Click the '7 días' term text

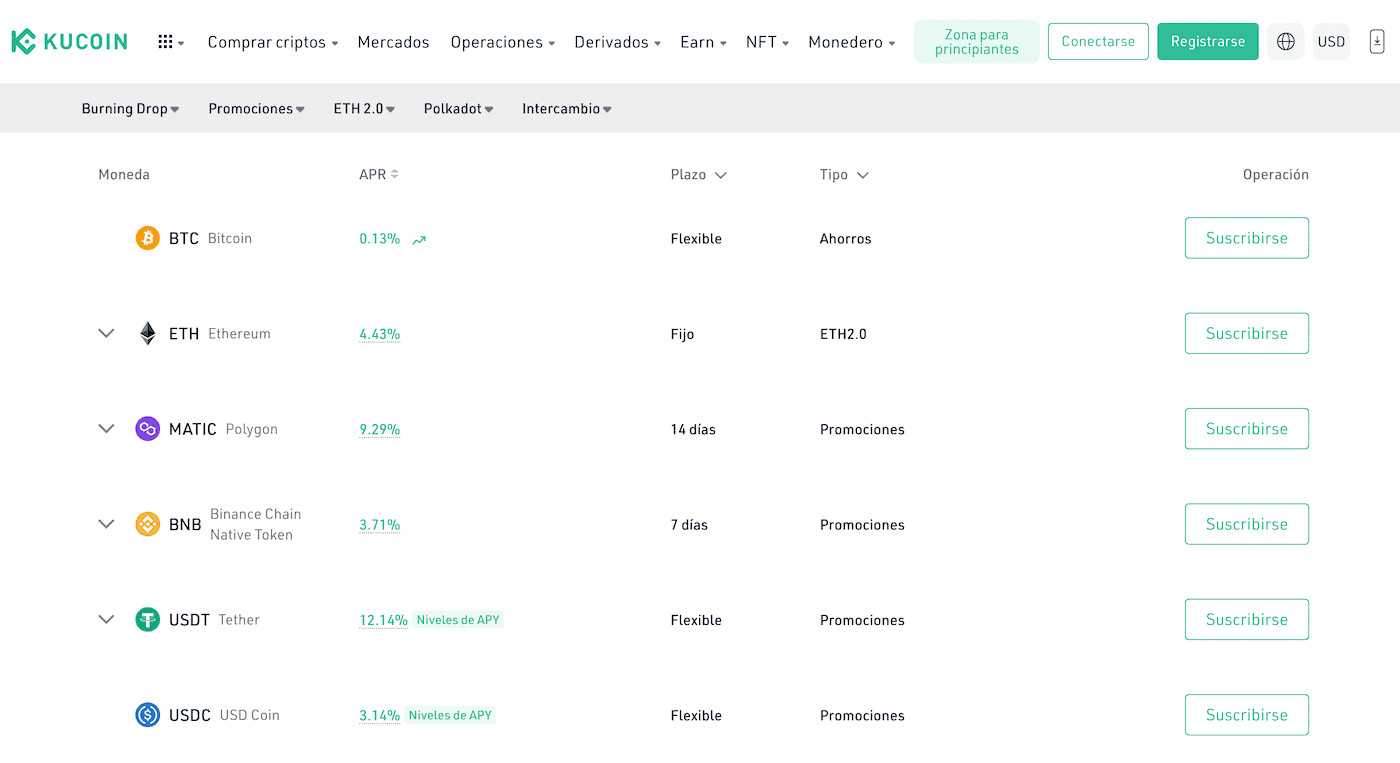689,525
